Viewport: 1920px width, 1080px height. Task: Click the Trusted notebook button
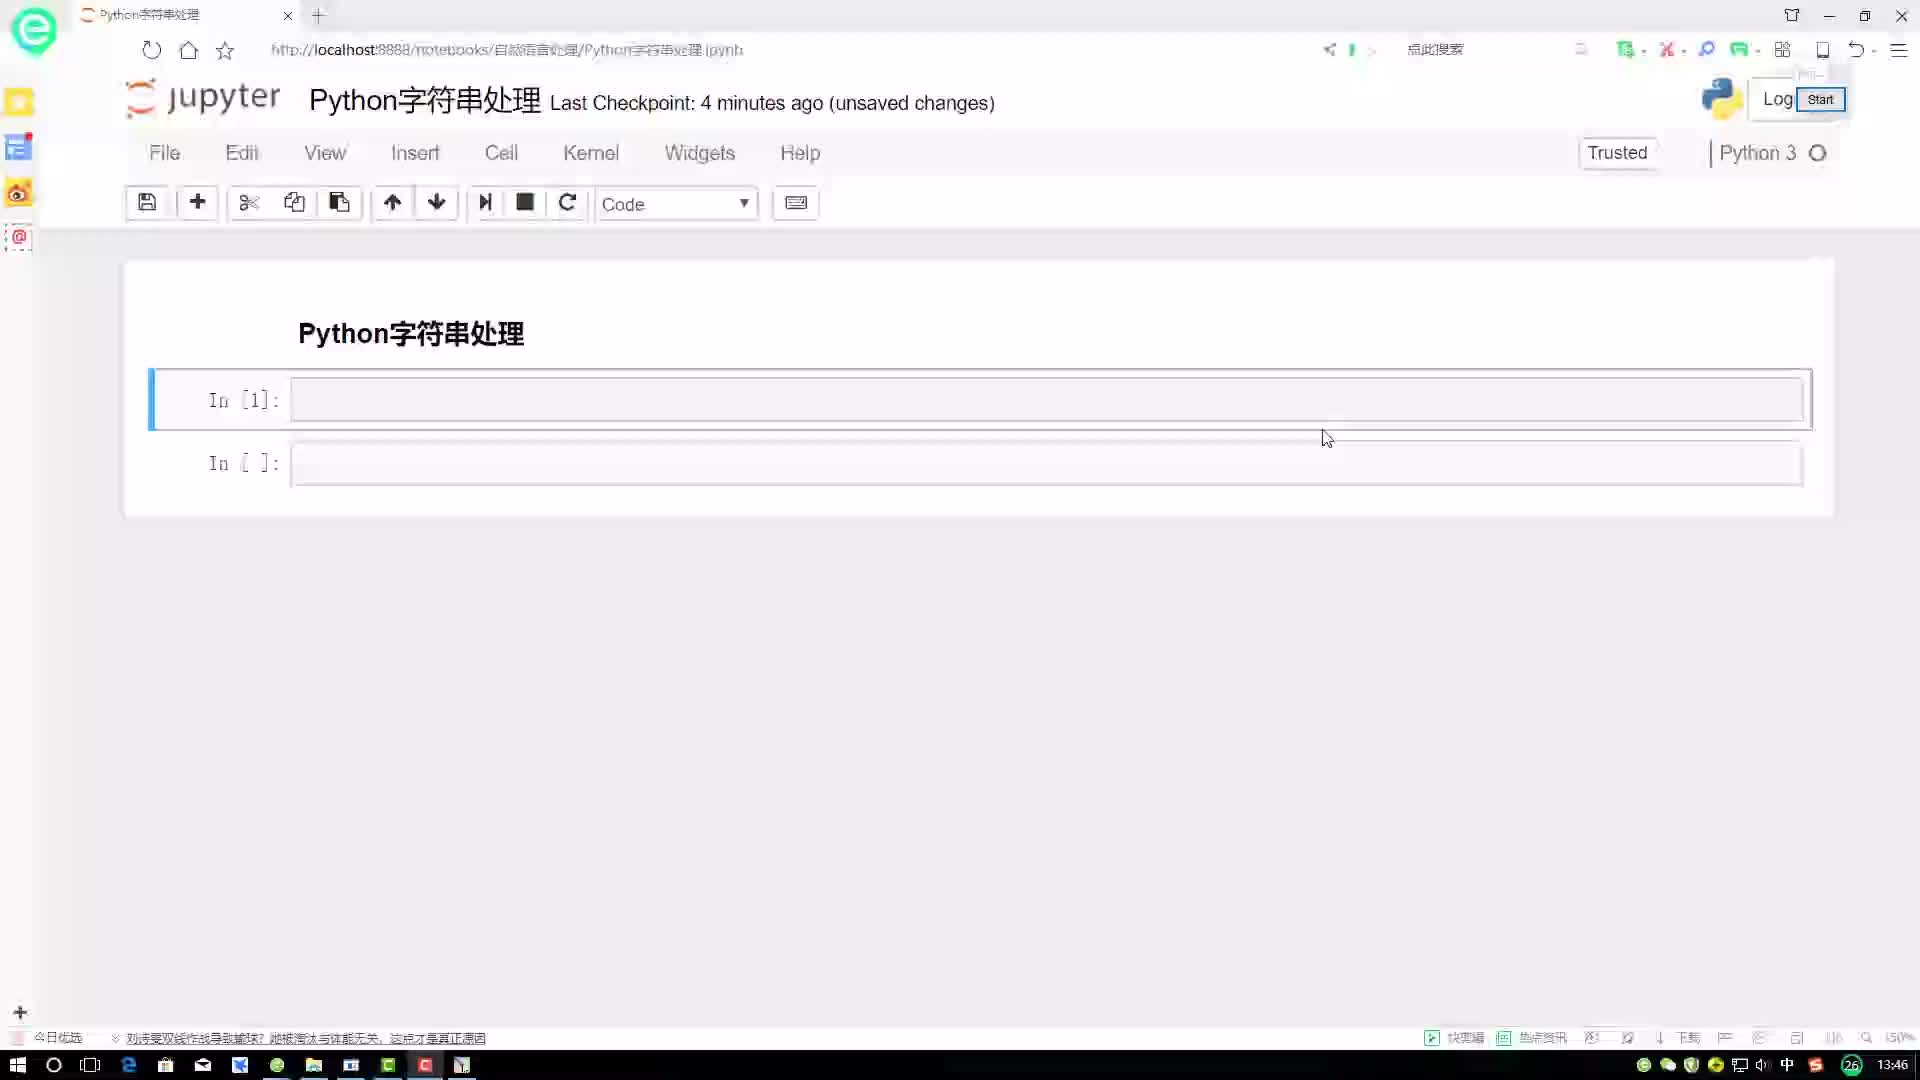(x=1617, y=153)
